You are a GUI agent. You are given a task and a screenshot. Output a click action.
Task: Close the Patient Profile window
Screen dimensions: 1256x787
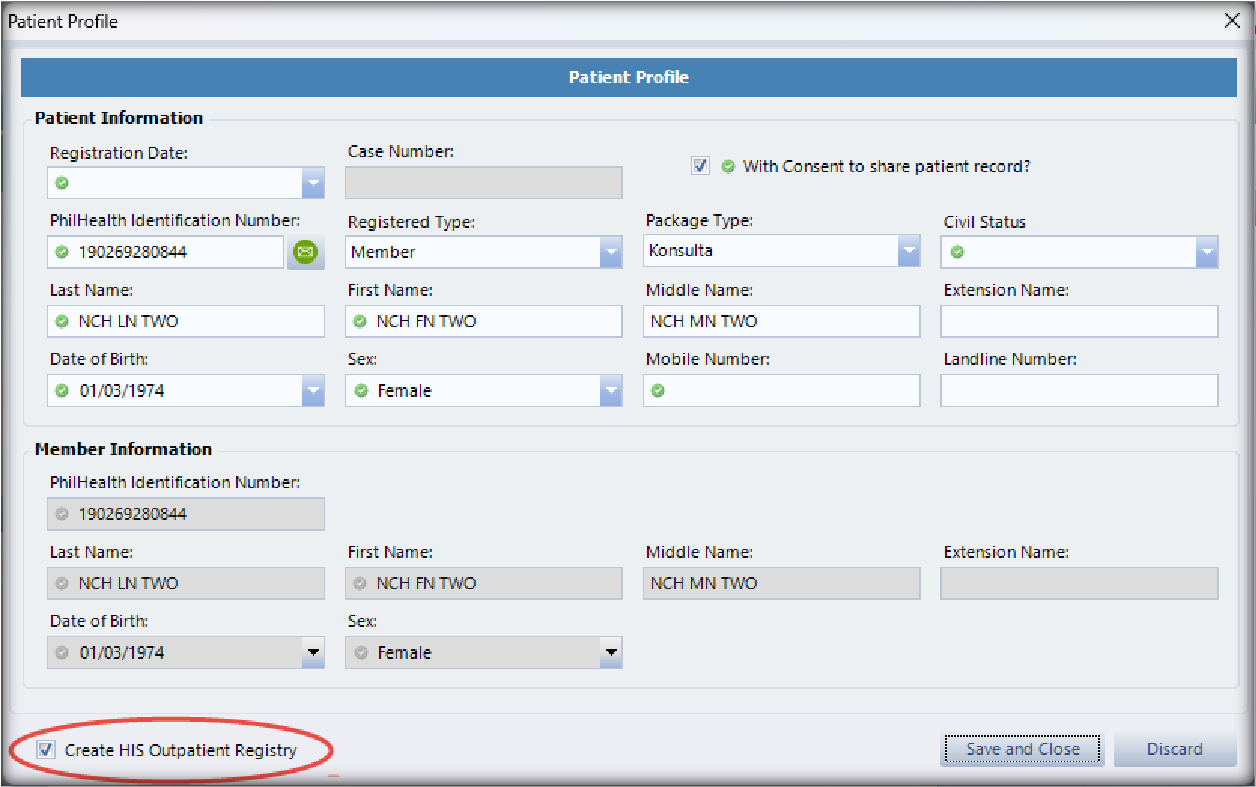pos(1232,21)
